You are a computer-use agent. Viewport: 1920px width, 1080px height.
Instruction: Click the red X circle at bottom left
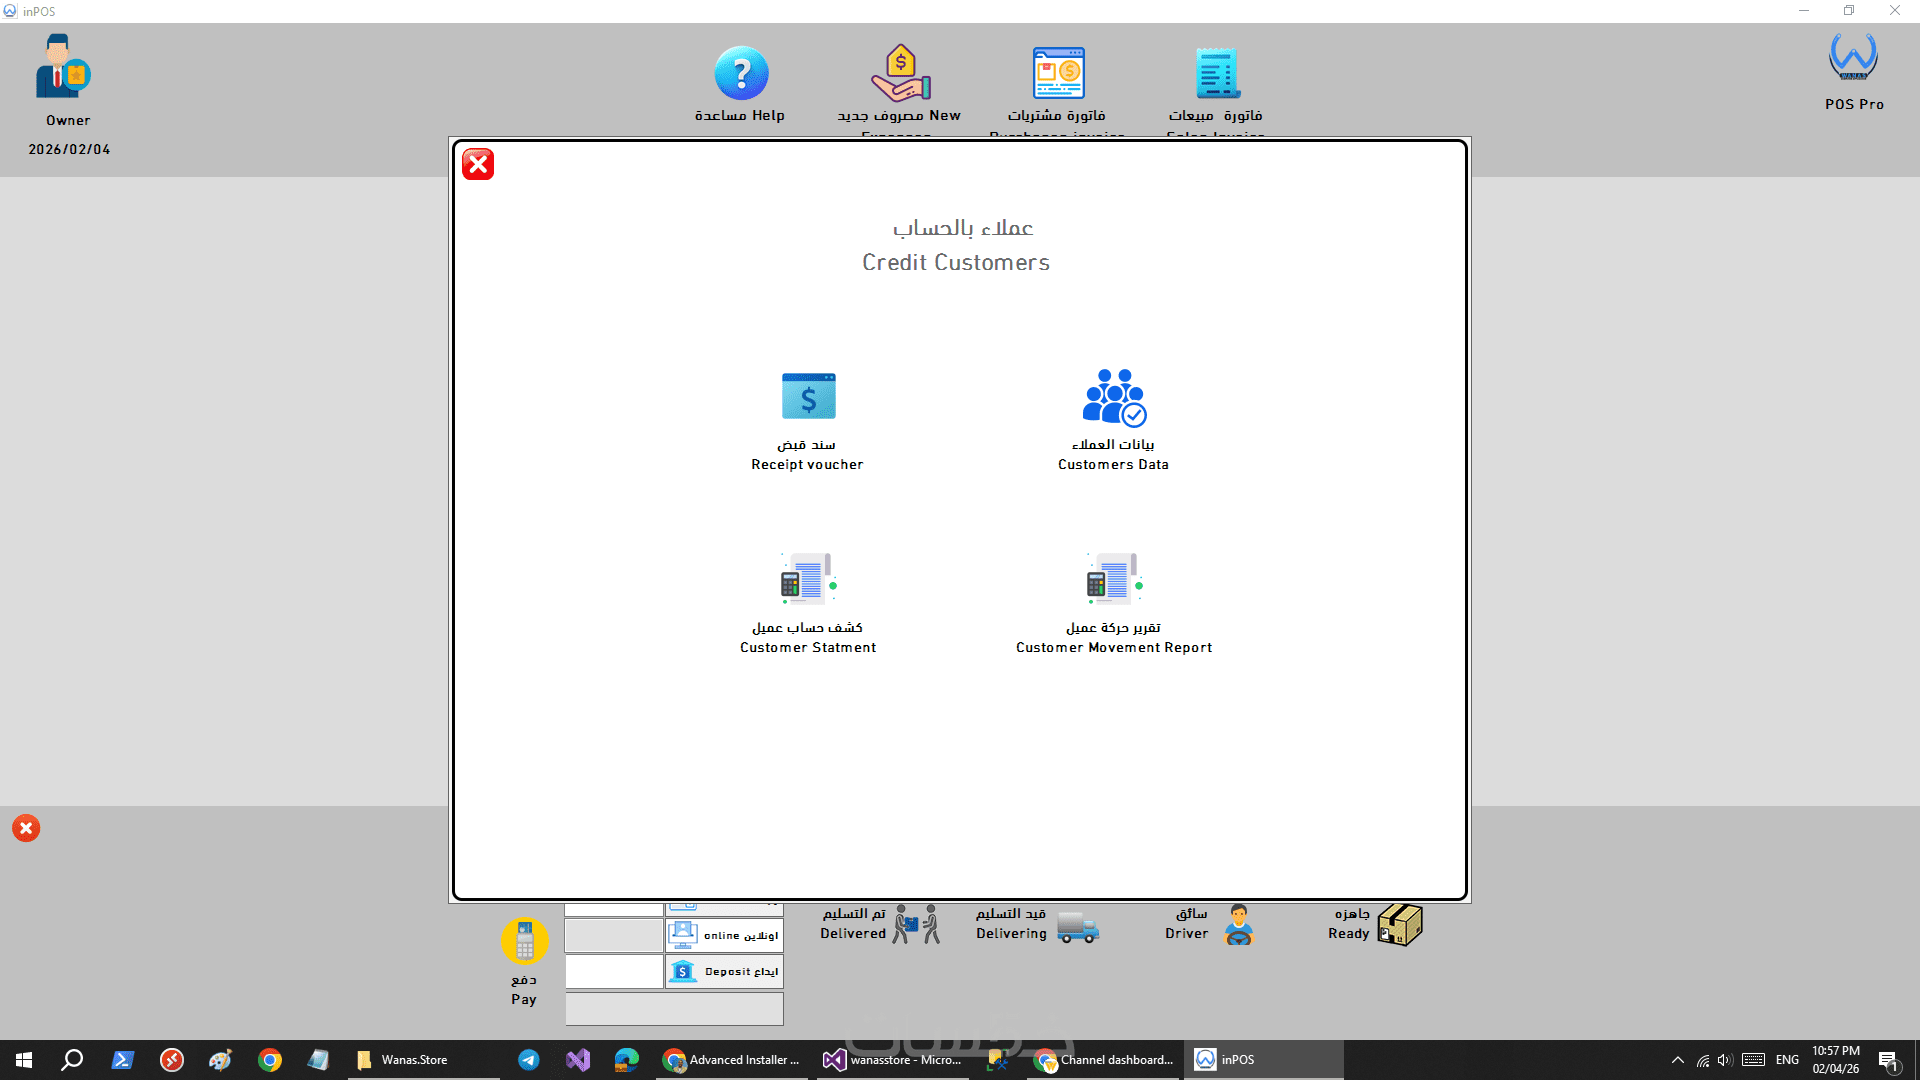[x=26, y=828]
